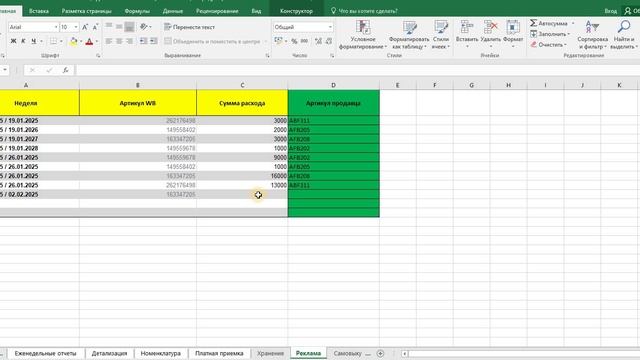Align text left
This screenshot has width=640, height=360.
pos(109,41)
